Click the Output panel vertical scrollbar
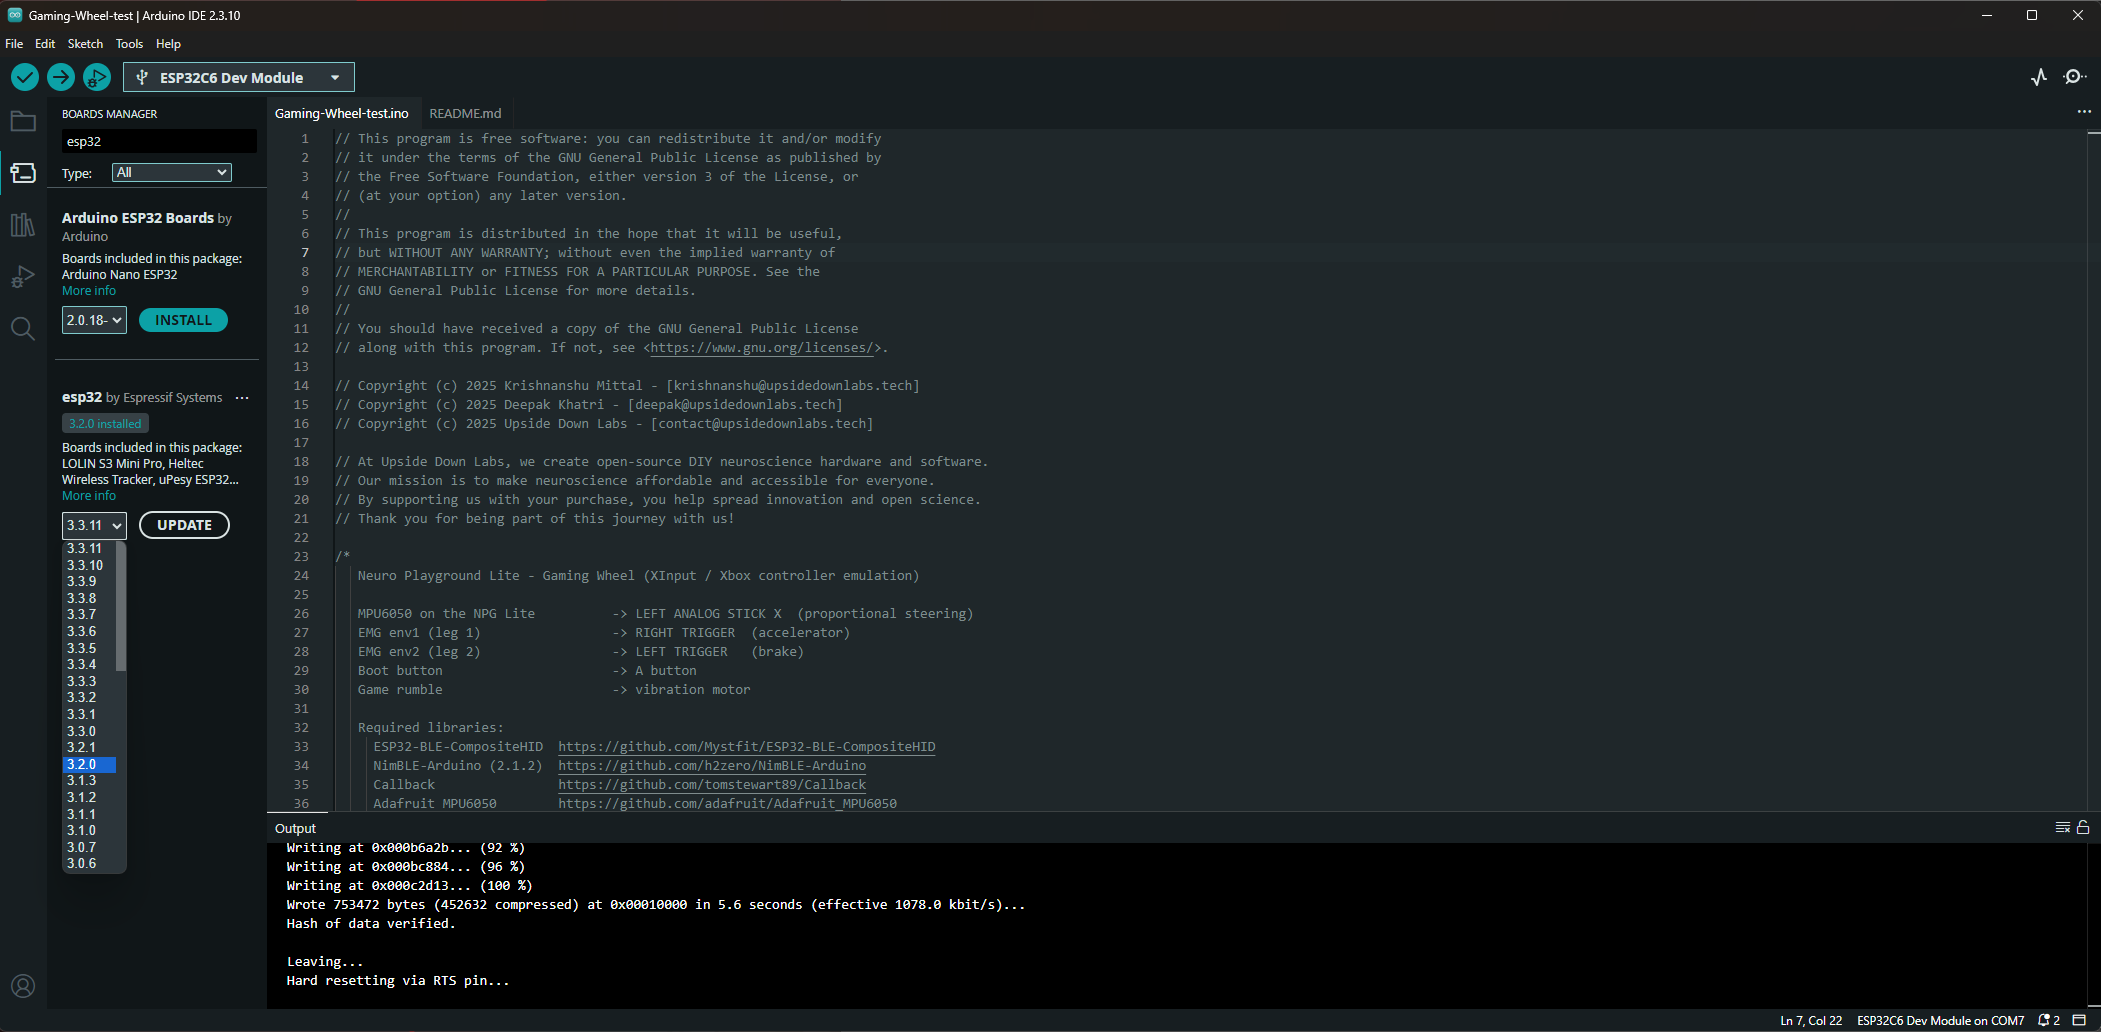 pyautogui.click(x=2093, y=926)
